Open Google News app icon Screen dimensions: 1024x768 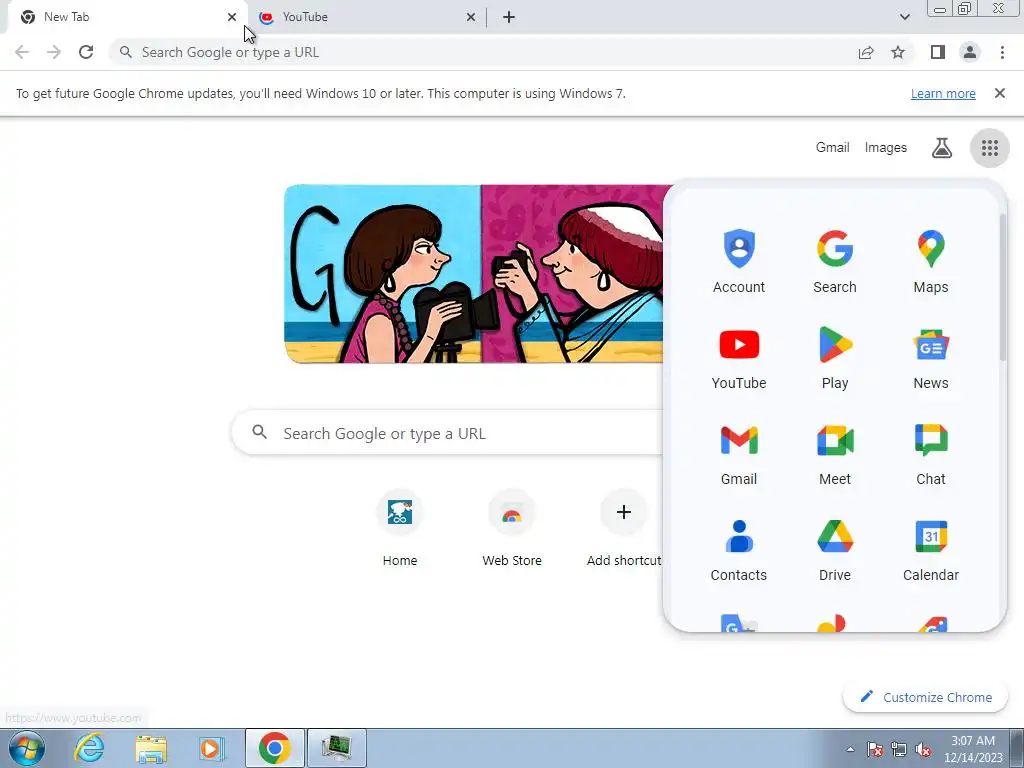(931, 358)
